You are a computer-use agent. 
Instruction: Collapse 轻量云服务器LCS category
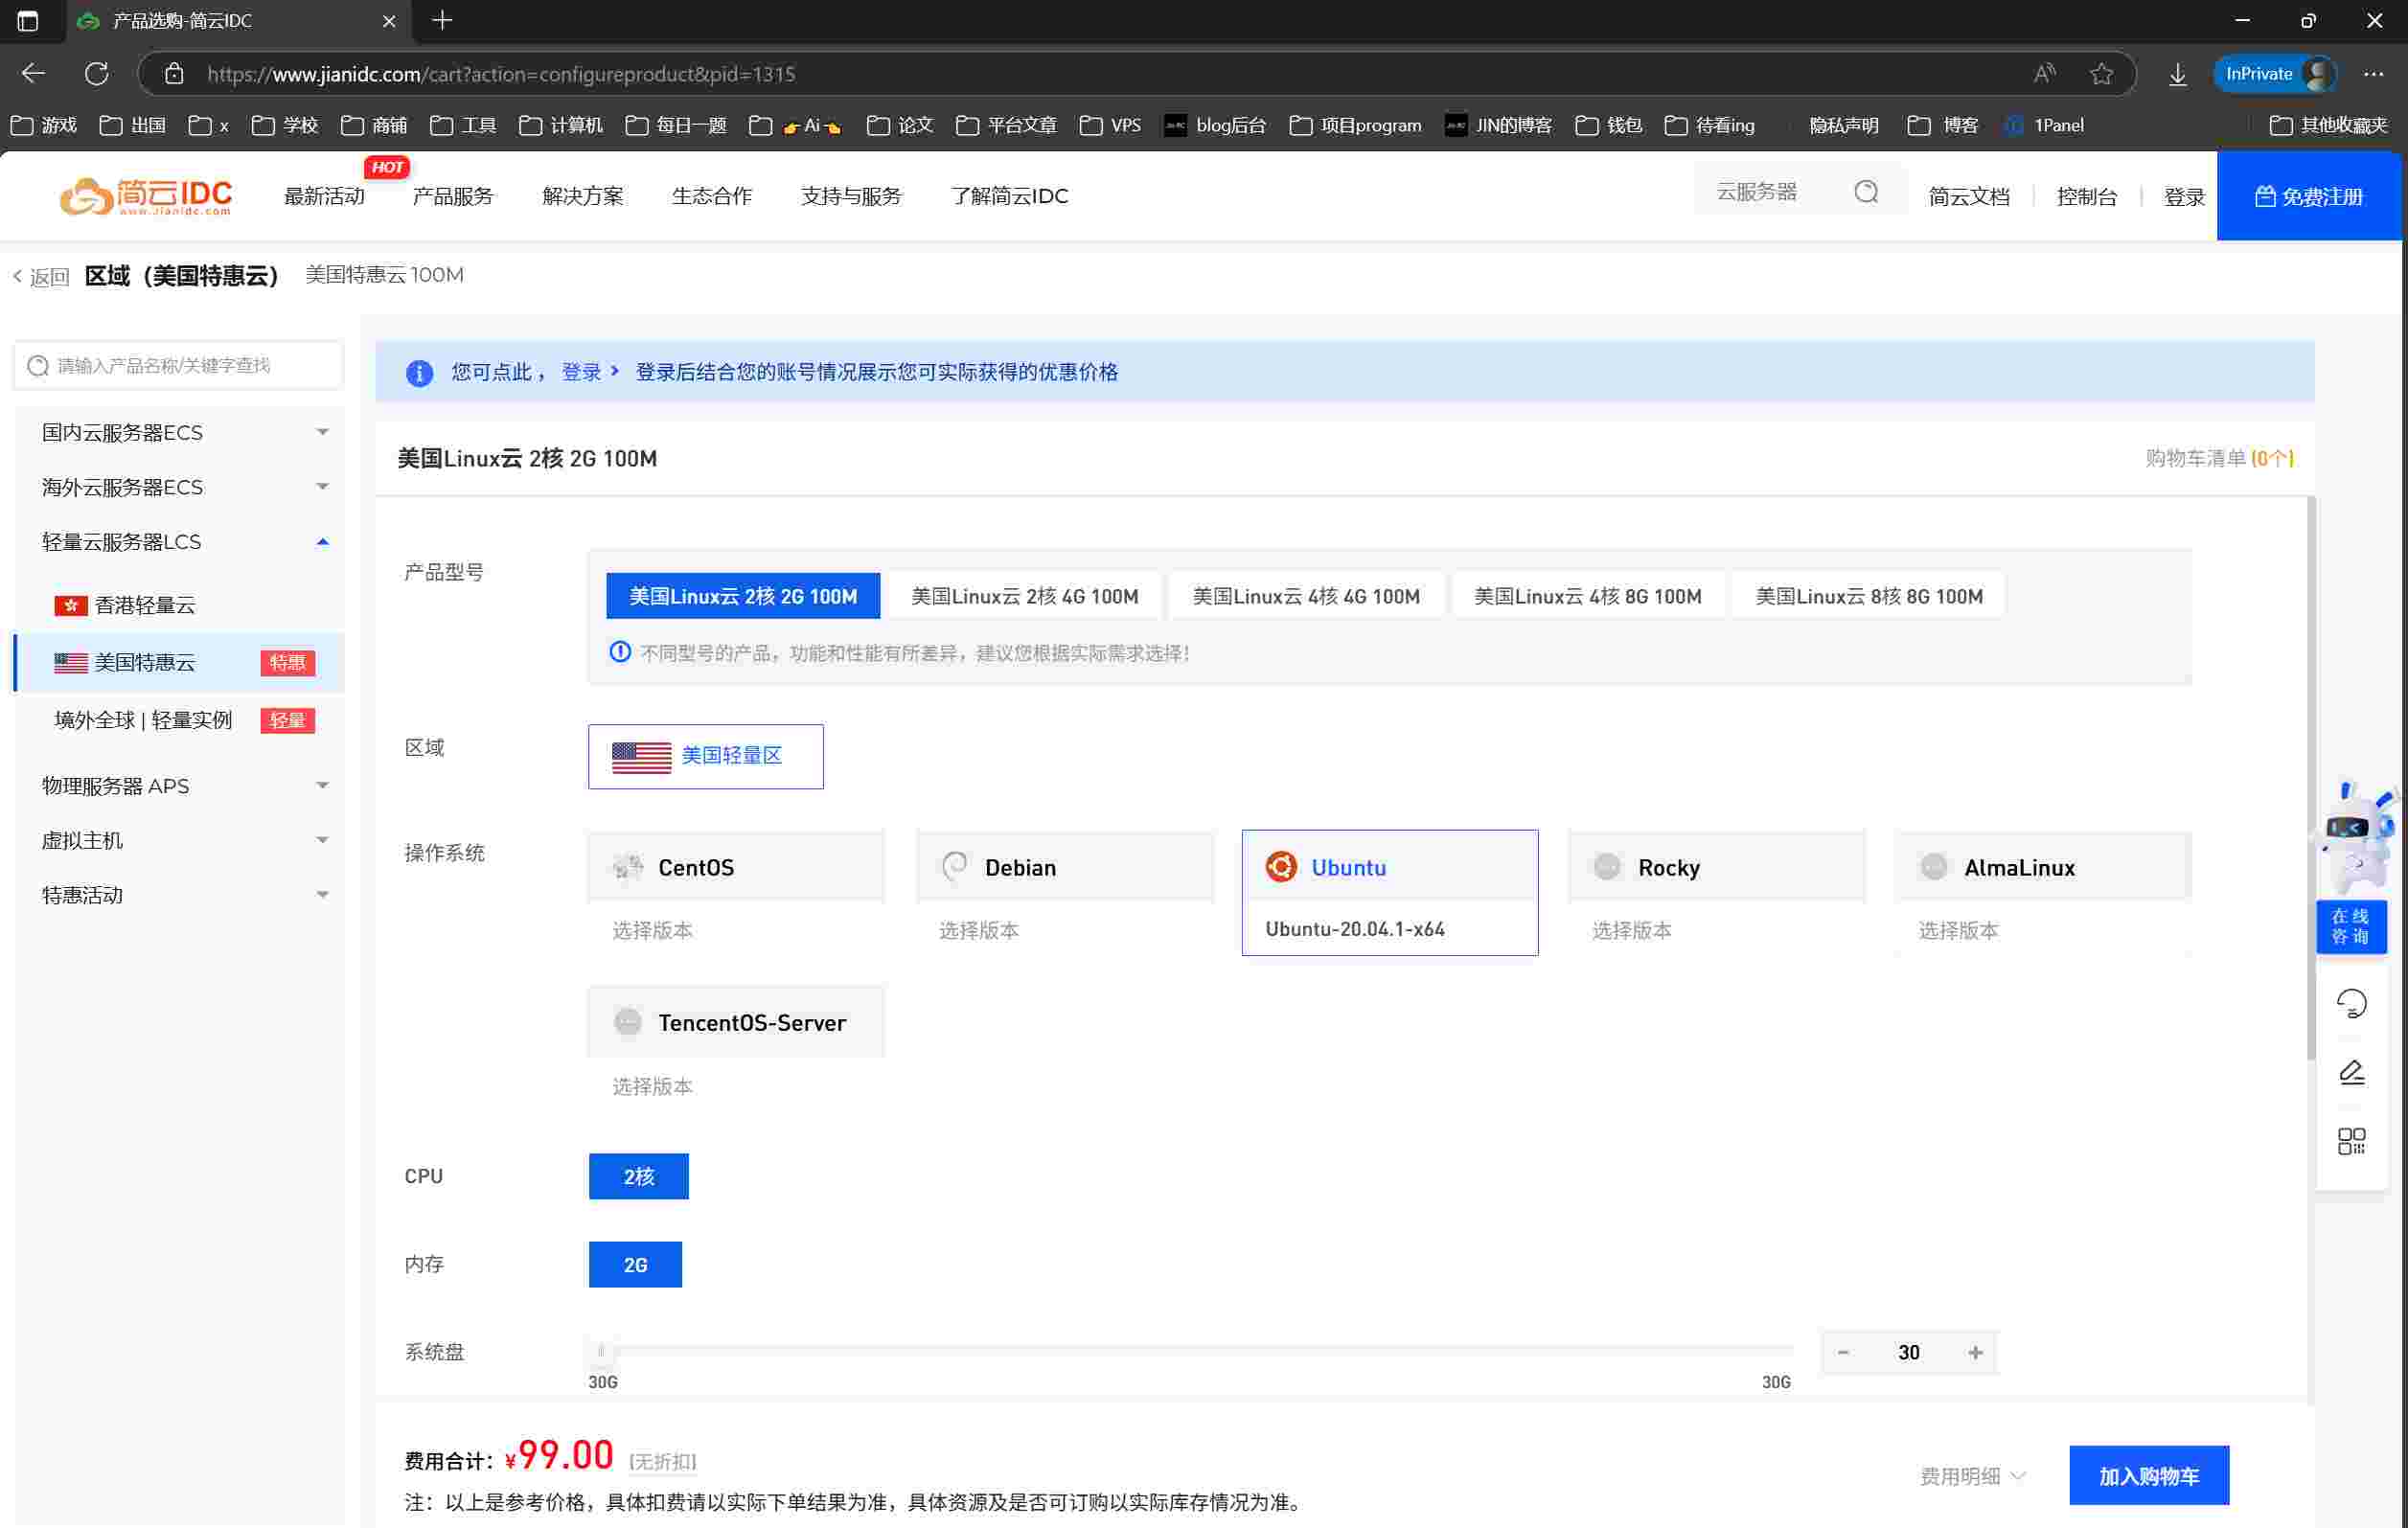(x=180, y=541)
